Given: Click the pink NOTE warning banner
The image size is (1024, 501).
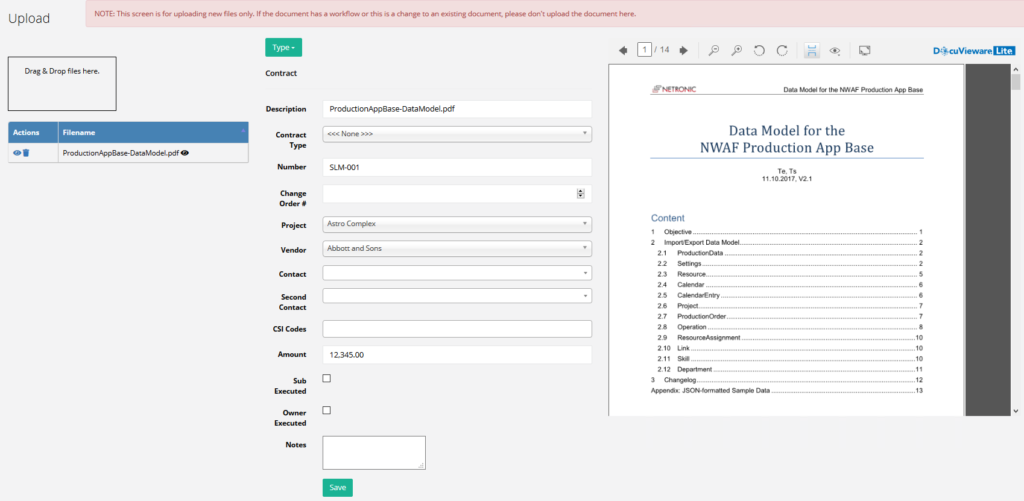Looking at the screenshot, I should [554, 14].
